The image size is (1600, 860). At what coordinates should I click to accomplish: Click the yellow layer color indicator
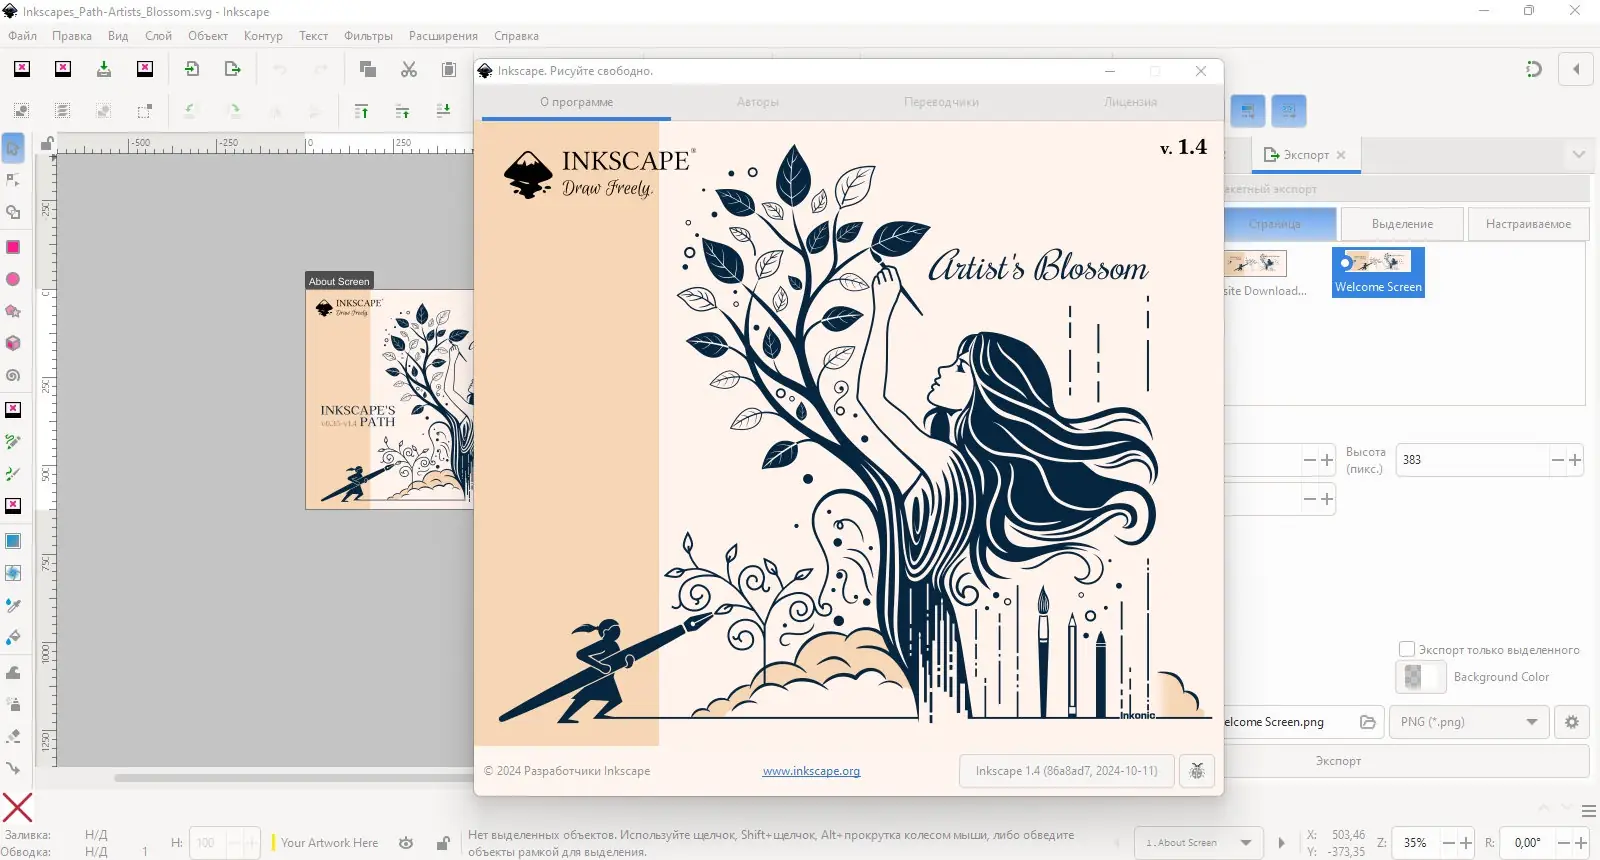pos(272,843)
